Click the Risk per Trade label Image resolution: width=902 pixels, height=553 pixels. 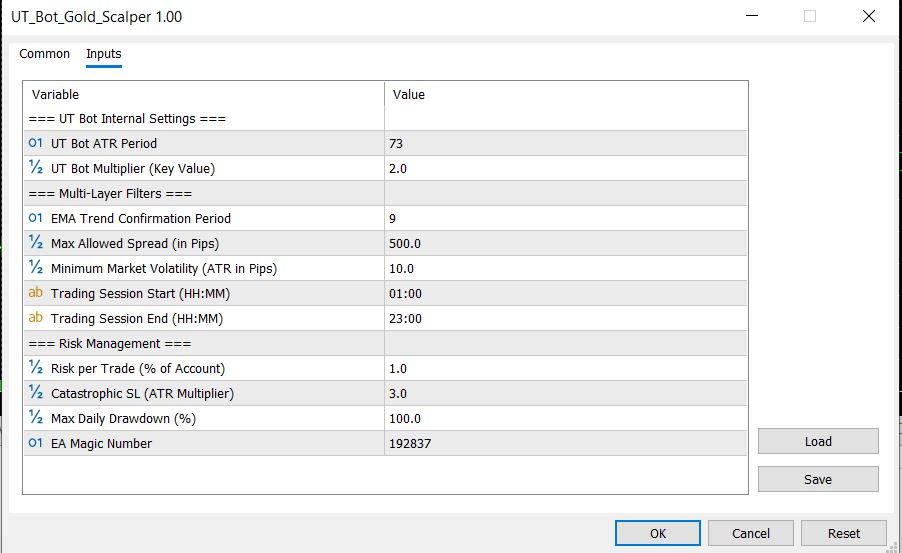point(138,368)
